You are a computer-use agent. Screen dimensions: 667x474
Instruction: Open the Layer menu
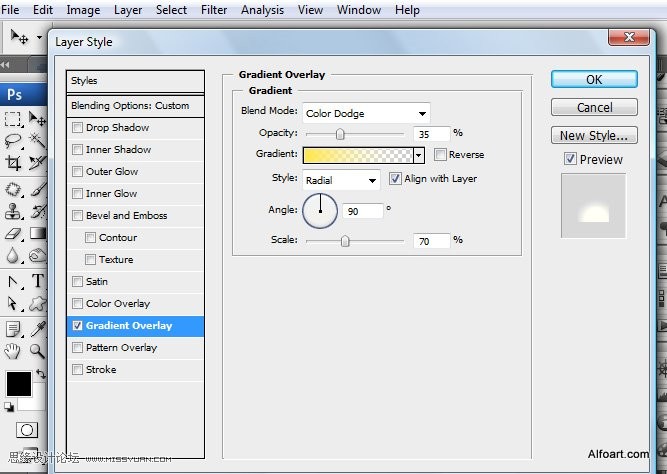[128, 9]
